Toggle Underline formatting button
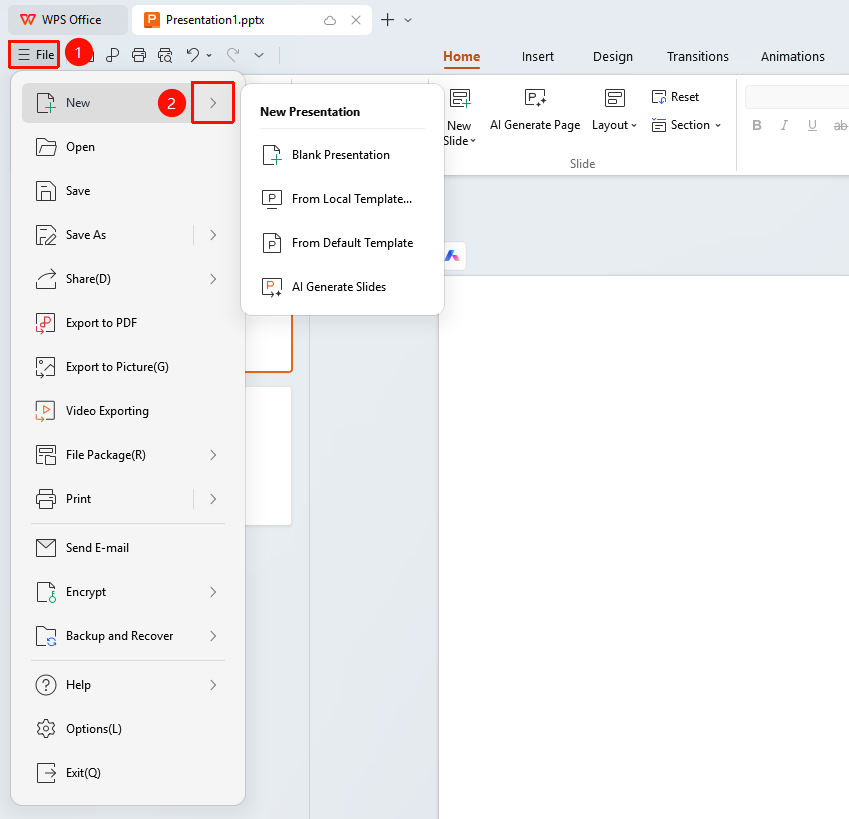 point(812,126)
